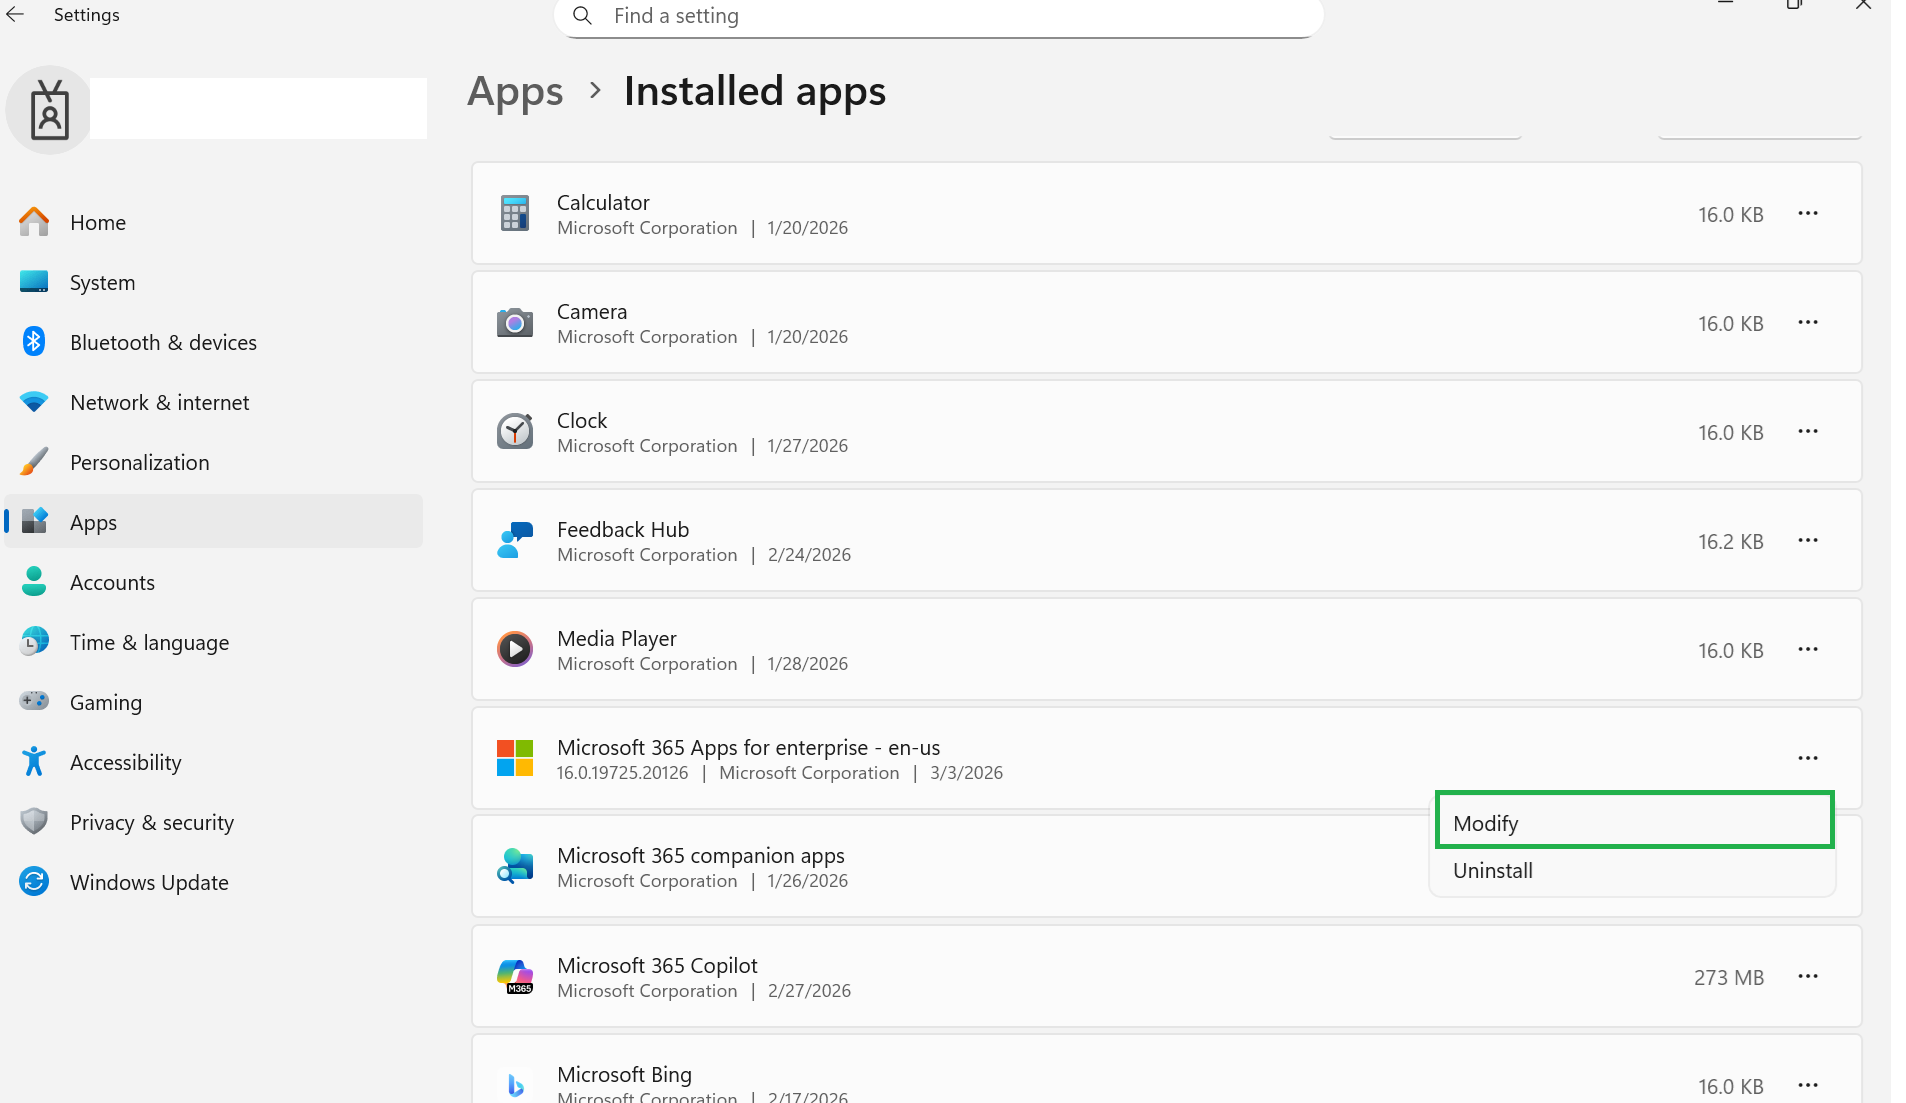
Task: Click the Personalization paintbrush icon
Action: [34, 462]
